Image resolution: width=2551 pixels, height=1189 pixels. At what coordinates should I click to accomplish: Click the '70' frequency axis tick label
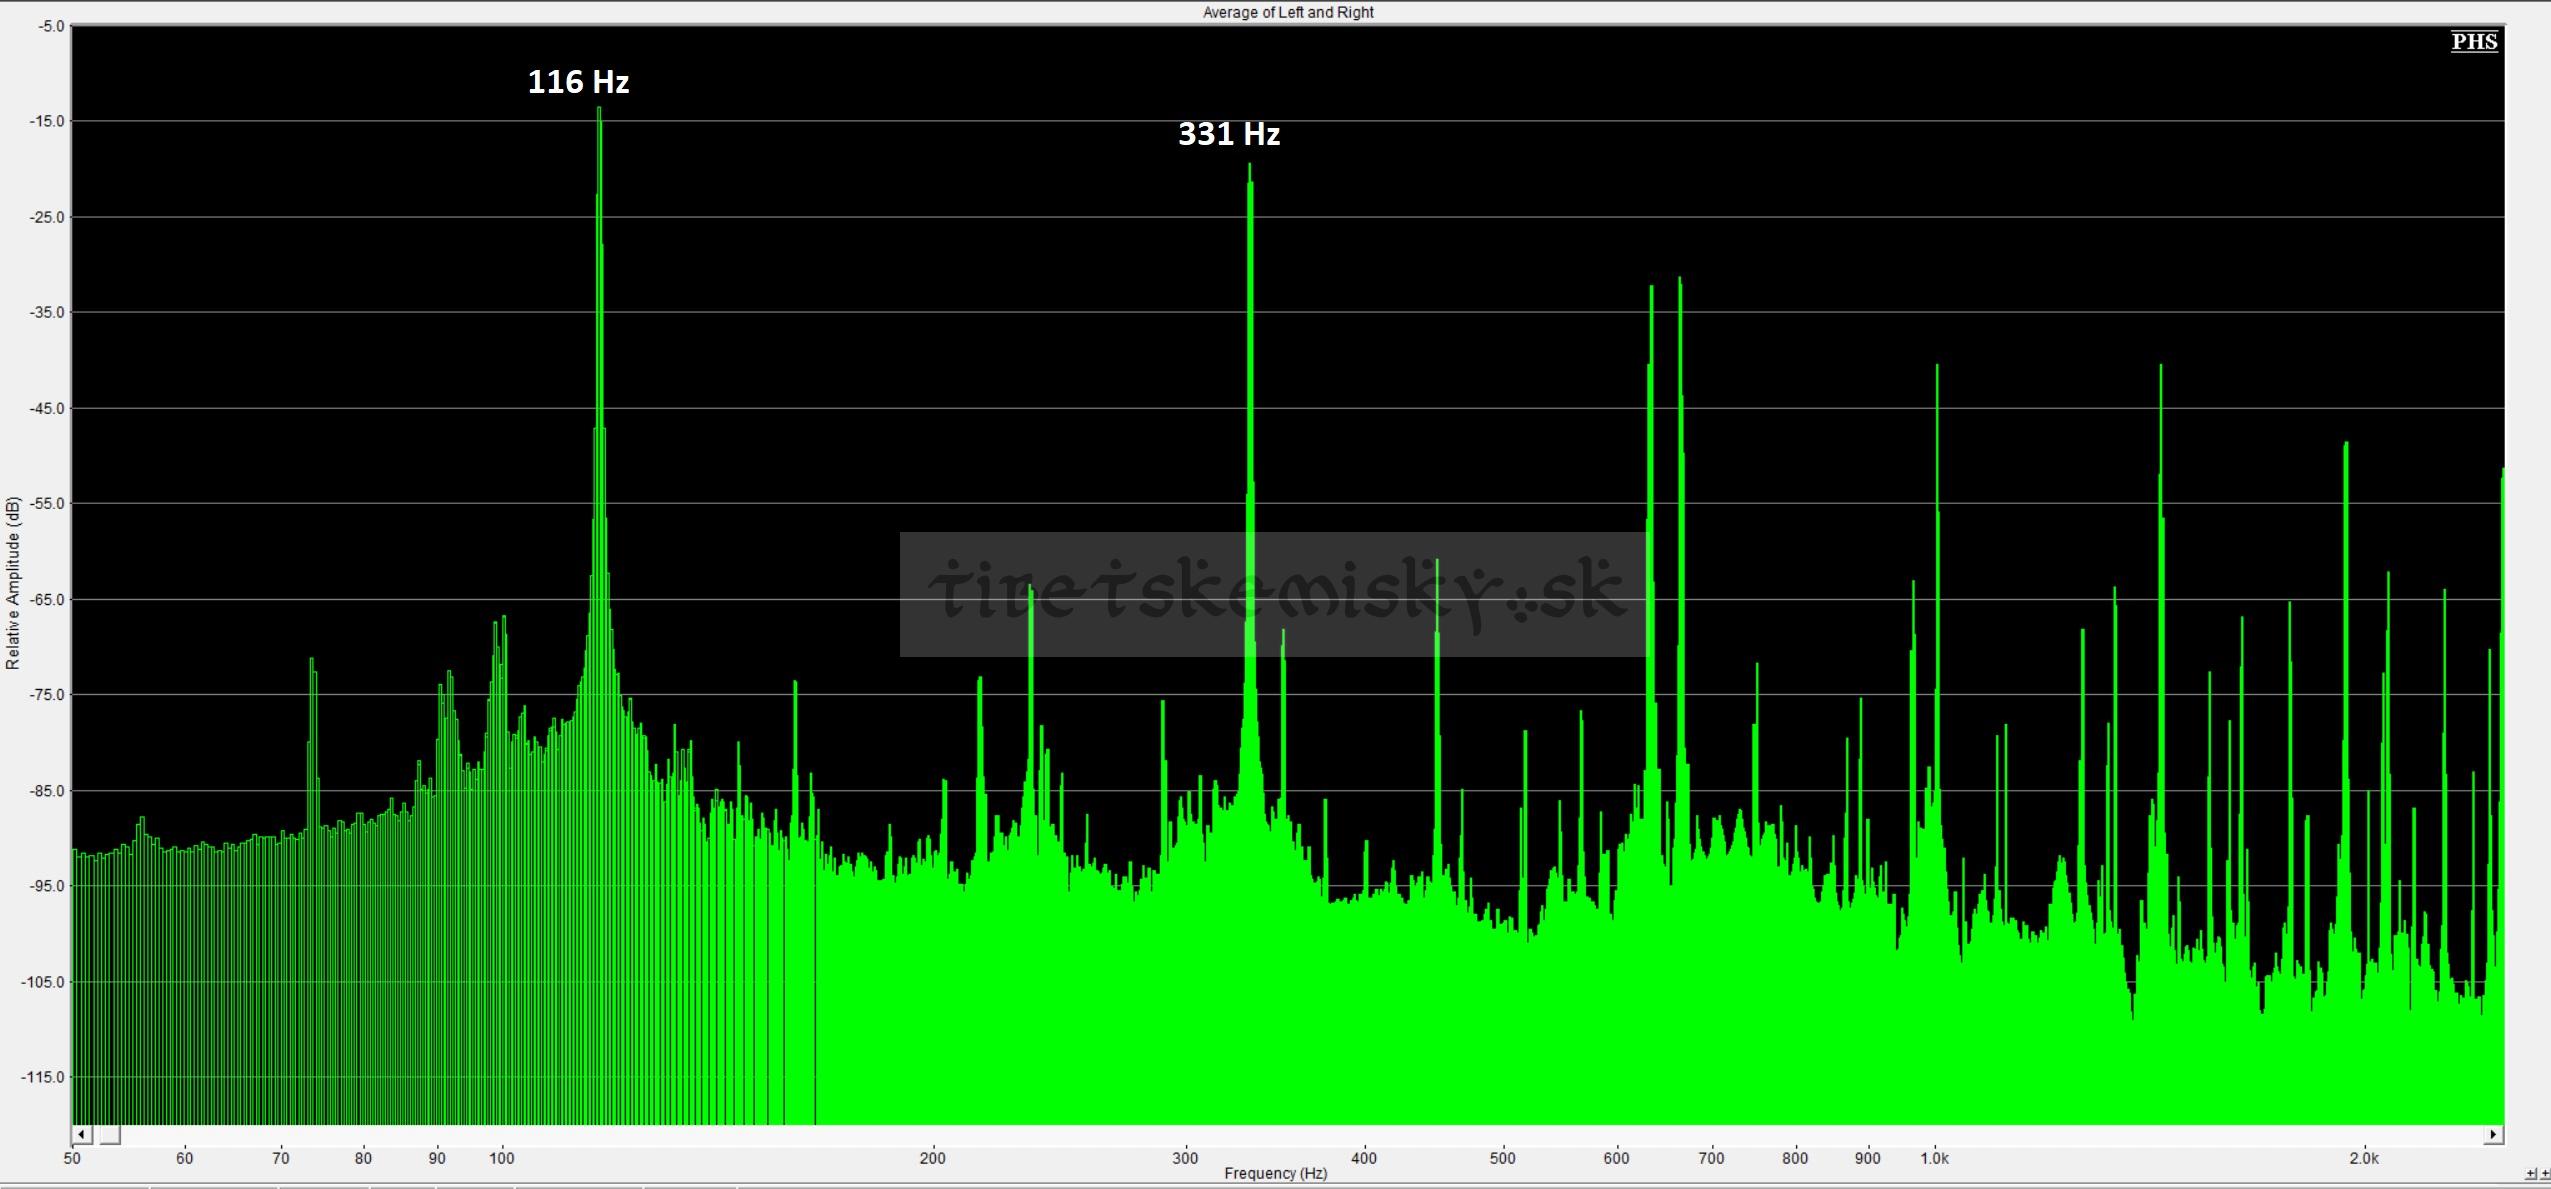(x=281, y=1158)
